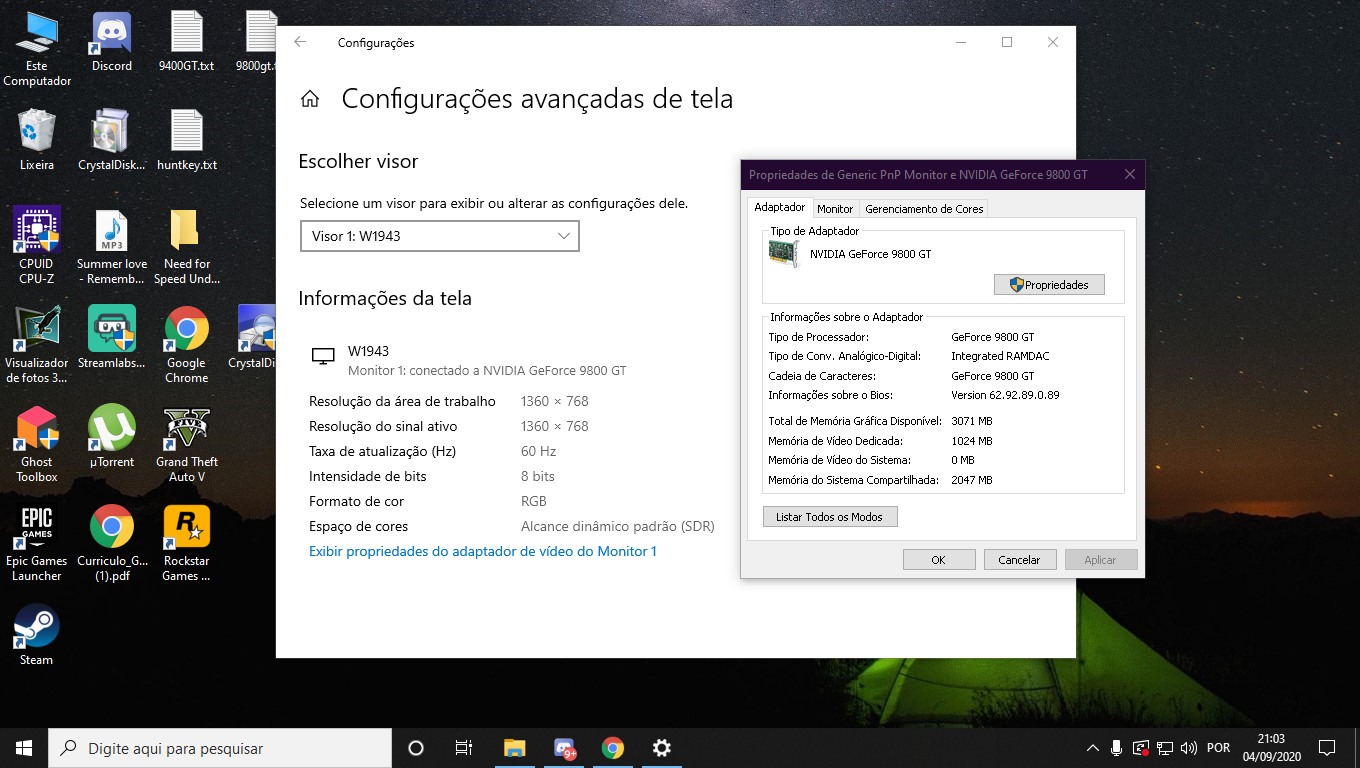
Task: Open Ghost Toolbox shortcut
Action: click(37, 444)
